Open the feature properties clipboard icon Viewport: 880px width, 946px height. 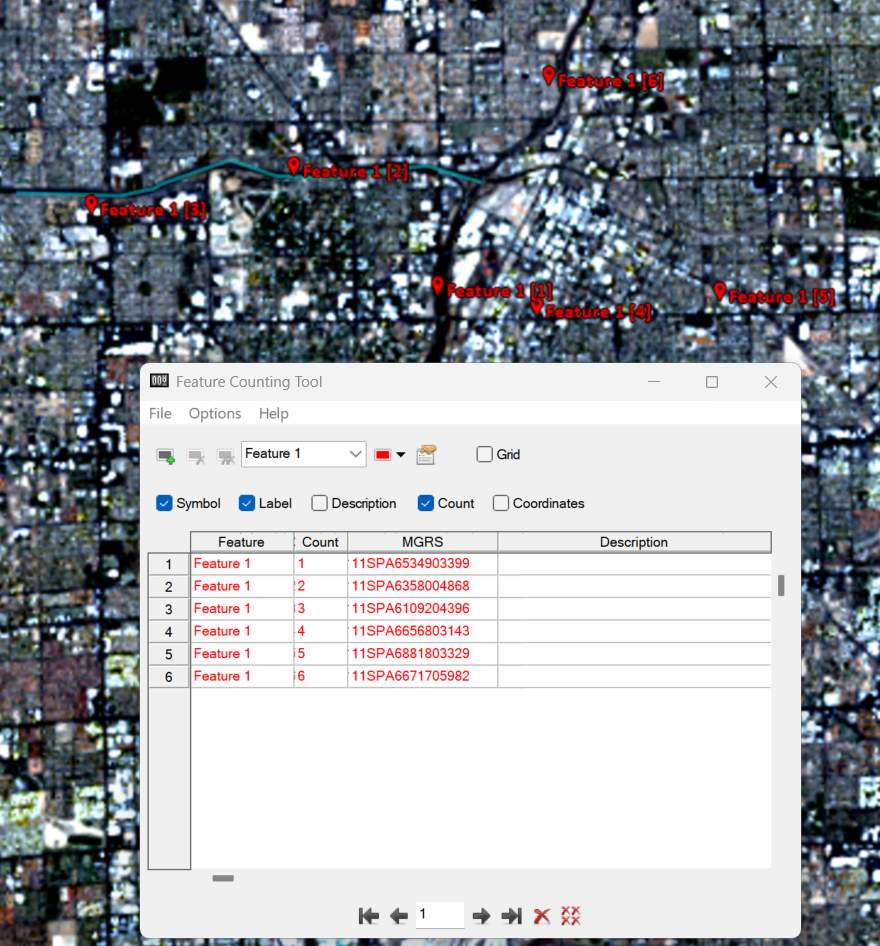point(426,455)
